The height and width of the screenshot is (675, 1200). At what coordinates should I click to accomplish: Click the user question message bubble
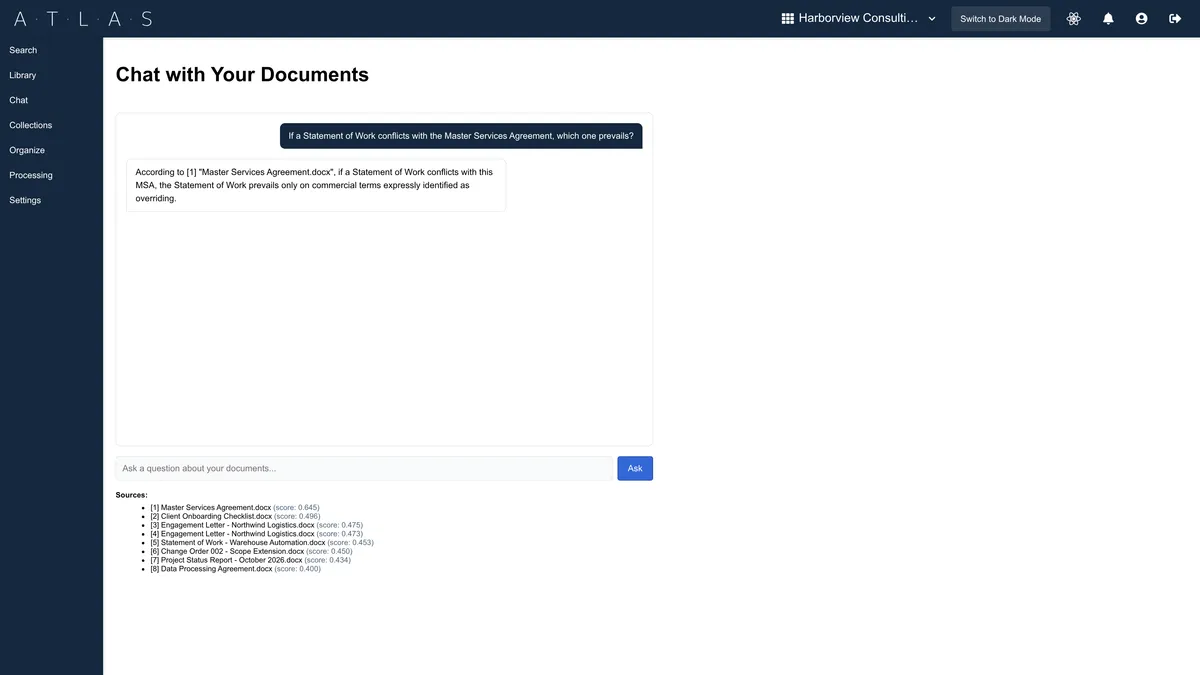point(461,136)
